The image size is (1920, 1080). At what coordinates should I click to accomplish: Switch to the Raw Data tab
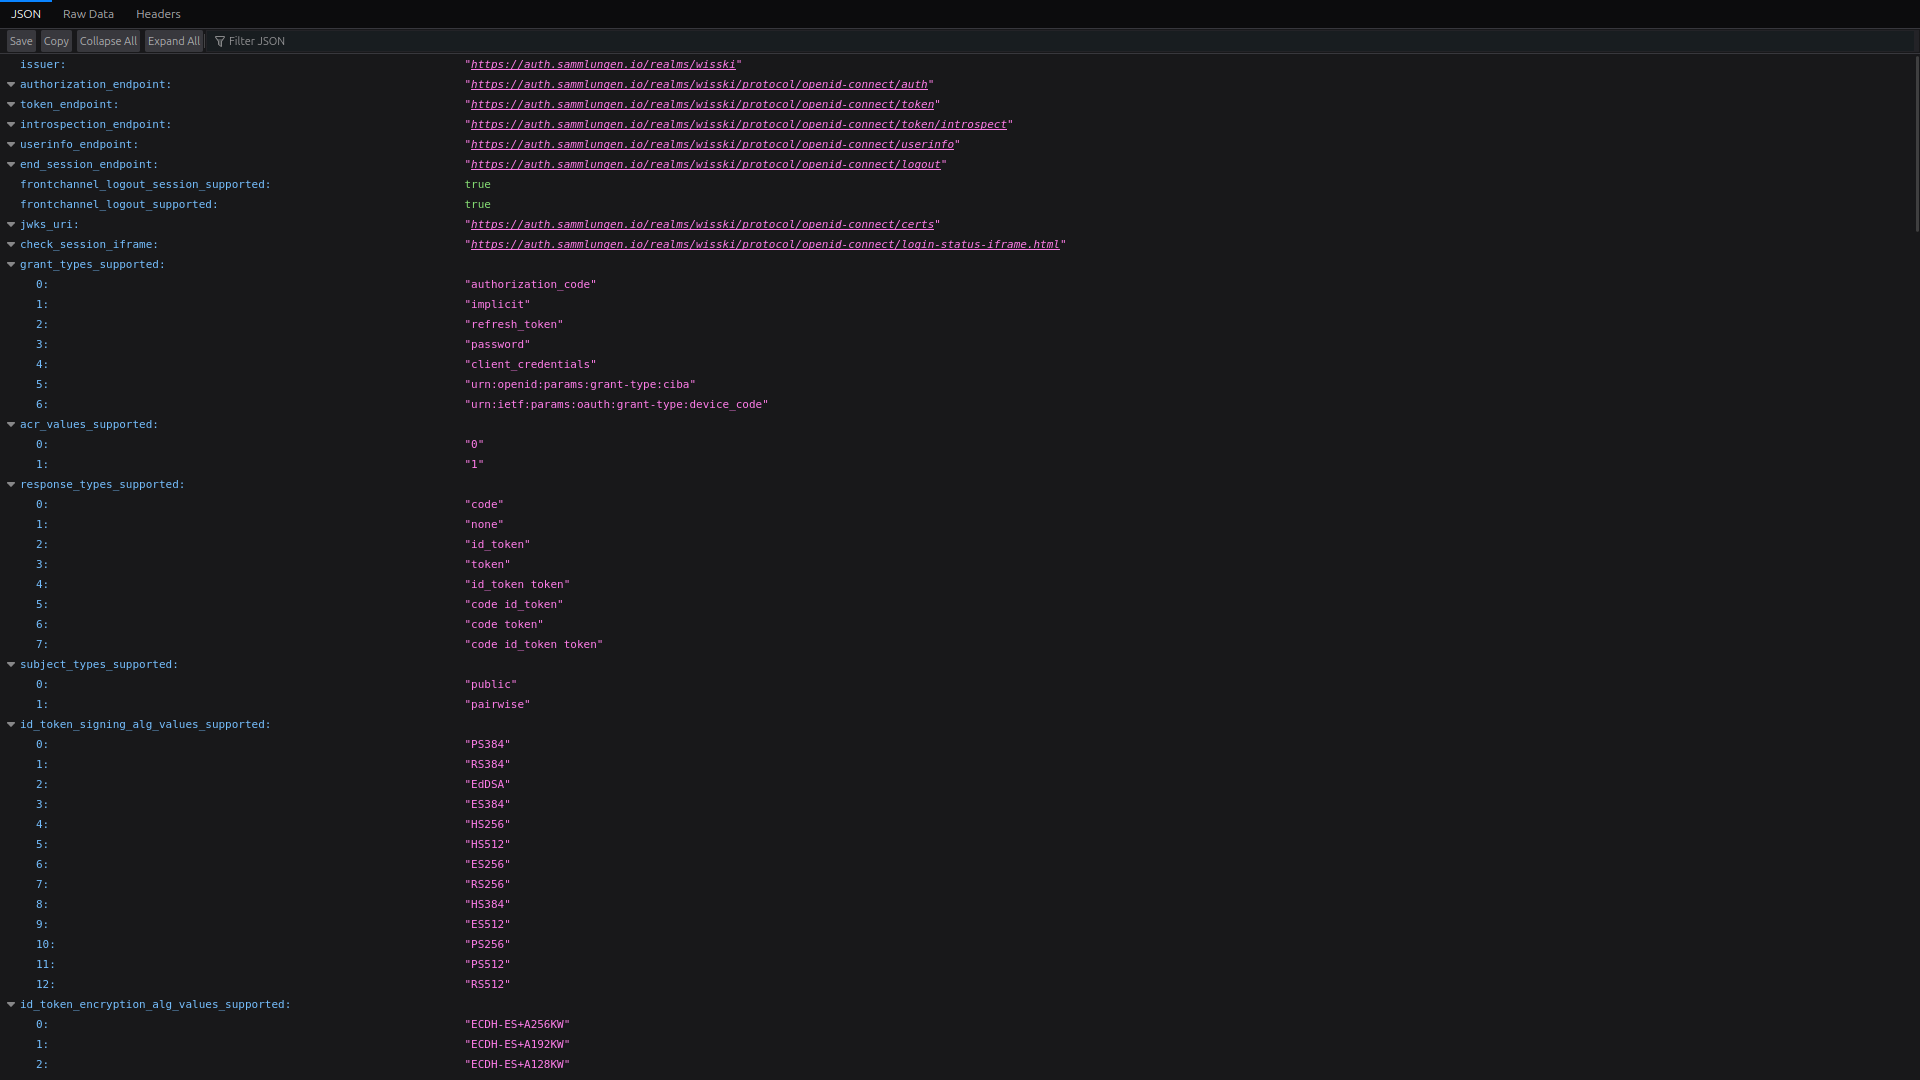[x=87, y=14]
